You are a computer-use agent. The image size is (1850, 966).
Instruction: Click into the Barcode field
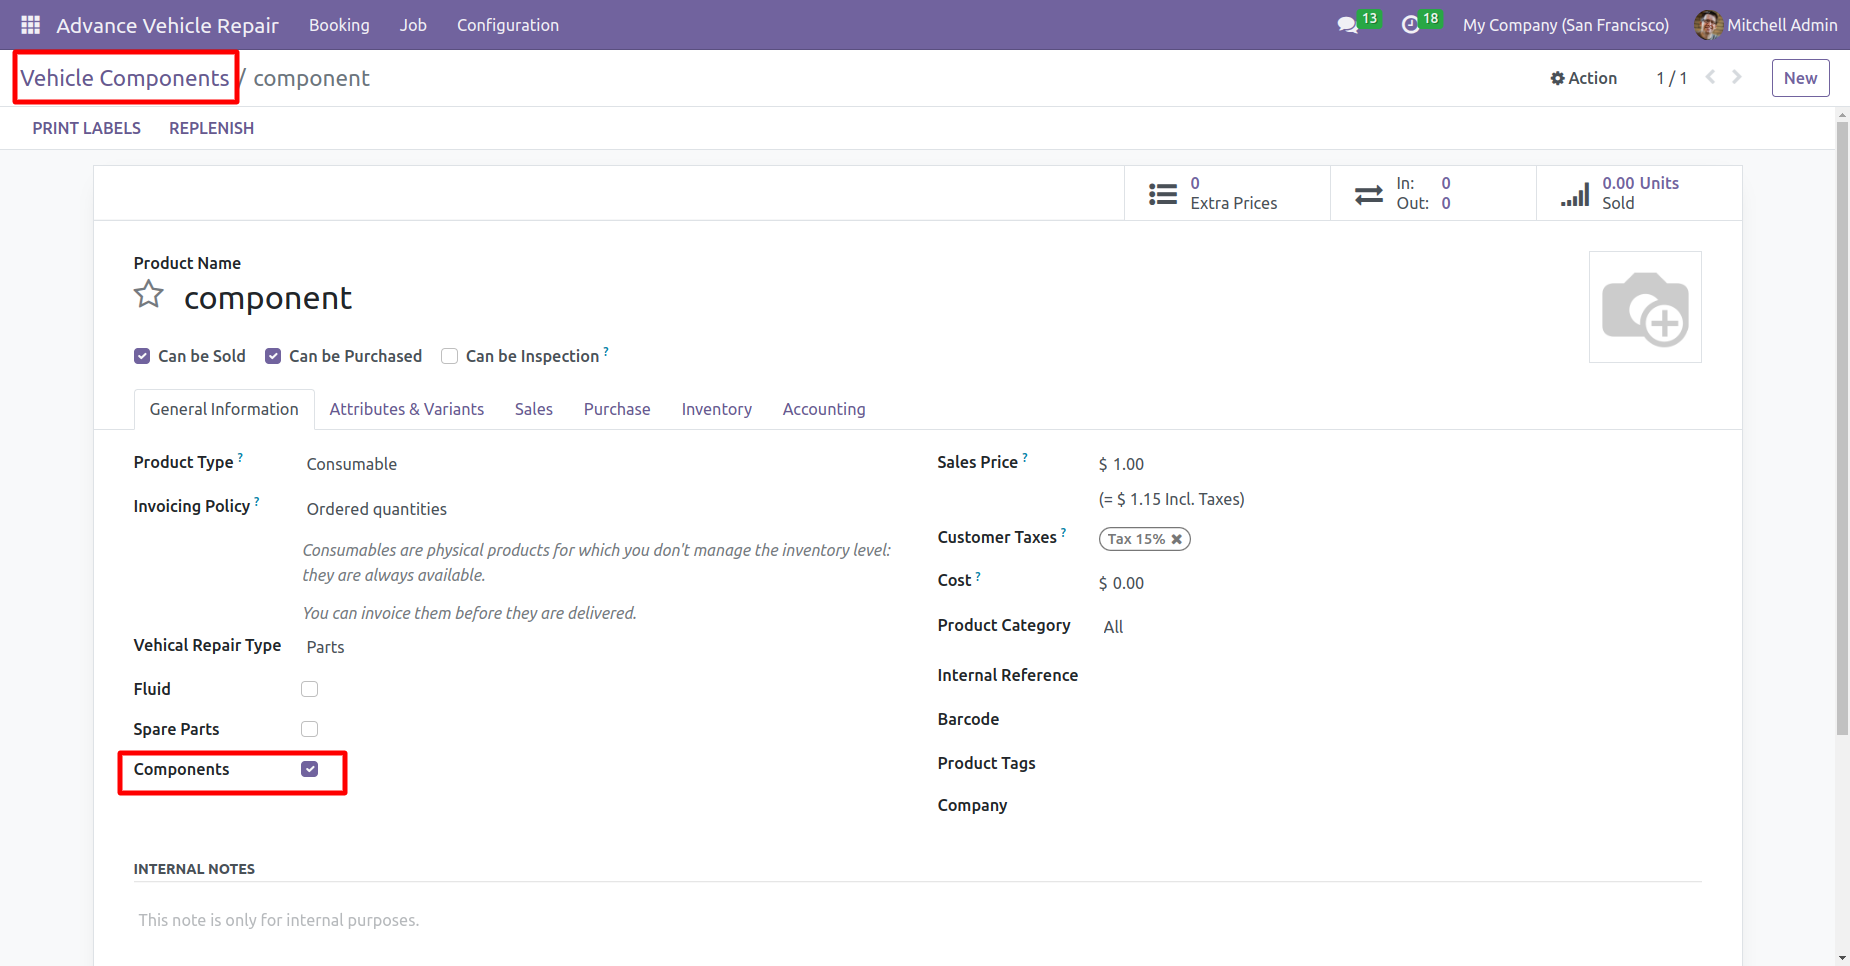click(x=1400, y=719)
